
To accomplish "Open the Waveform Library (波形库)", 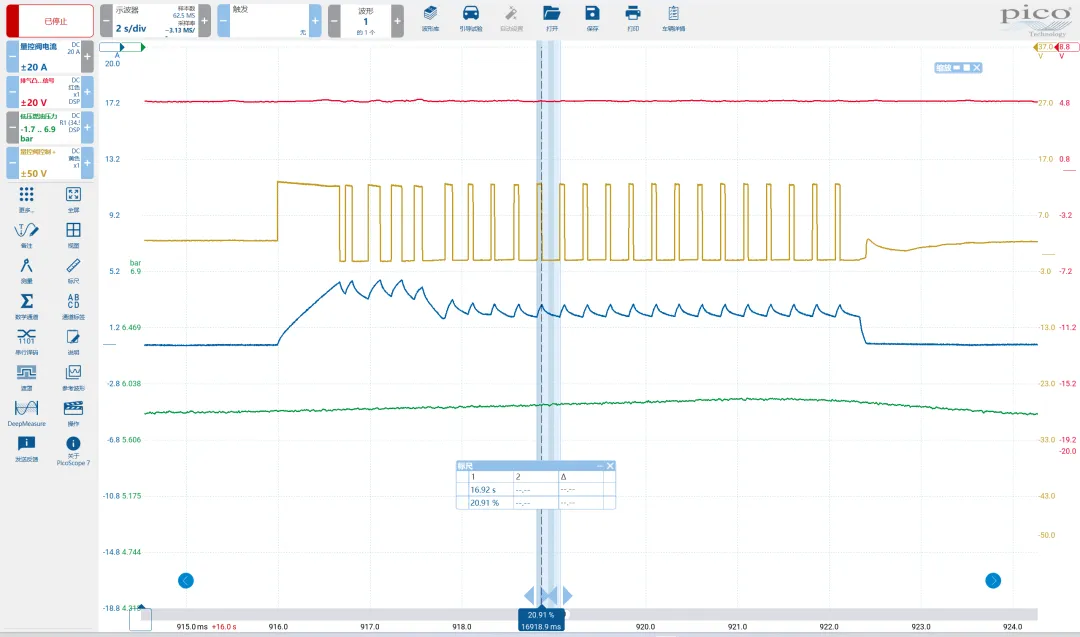I will [x=430, y=17].
